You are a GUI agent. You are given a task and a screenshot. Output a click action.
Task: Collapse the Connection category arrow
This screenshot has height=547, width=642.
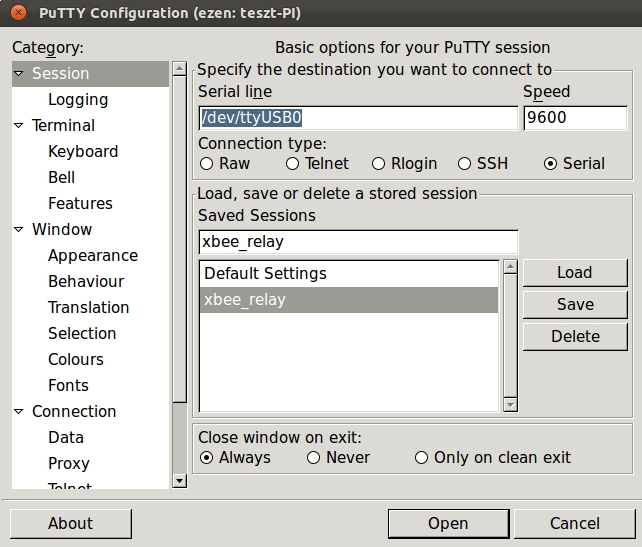click(19, 411)
